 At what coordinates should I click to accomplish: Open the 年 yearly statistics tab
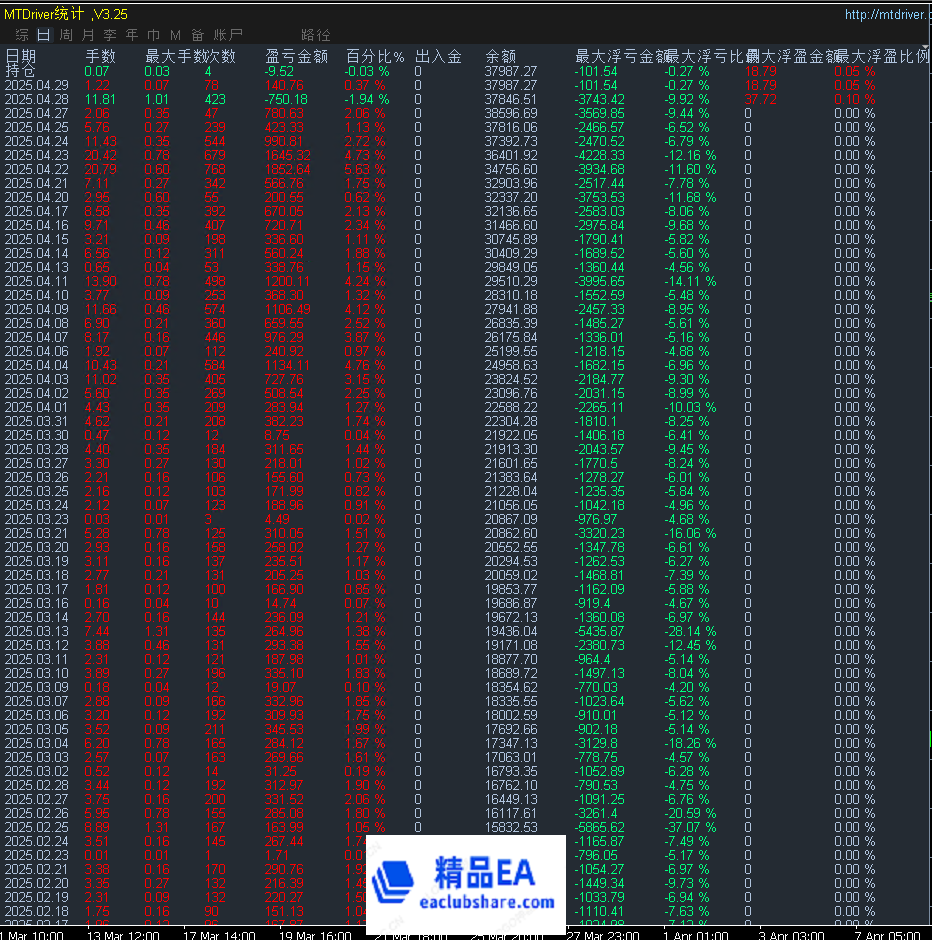tap(131, 35)
